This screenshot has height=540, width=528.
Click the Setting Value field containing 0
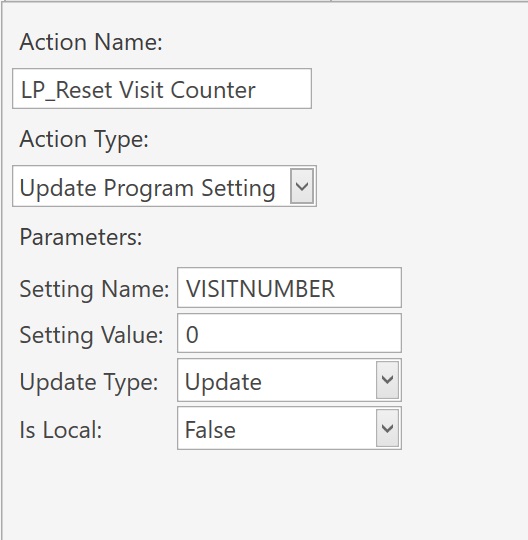289,333
